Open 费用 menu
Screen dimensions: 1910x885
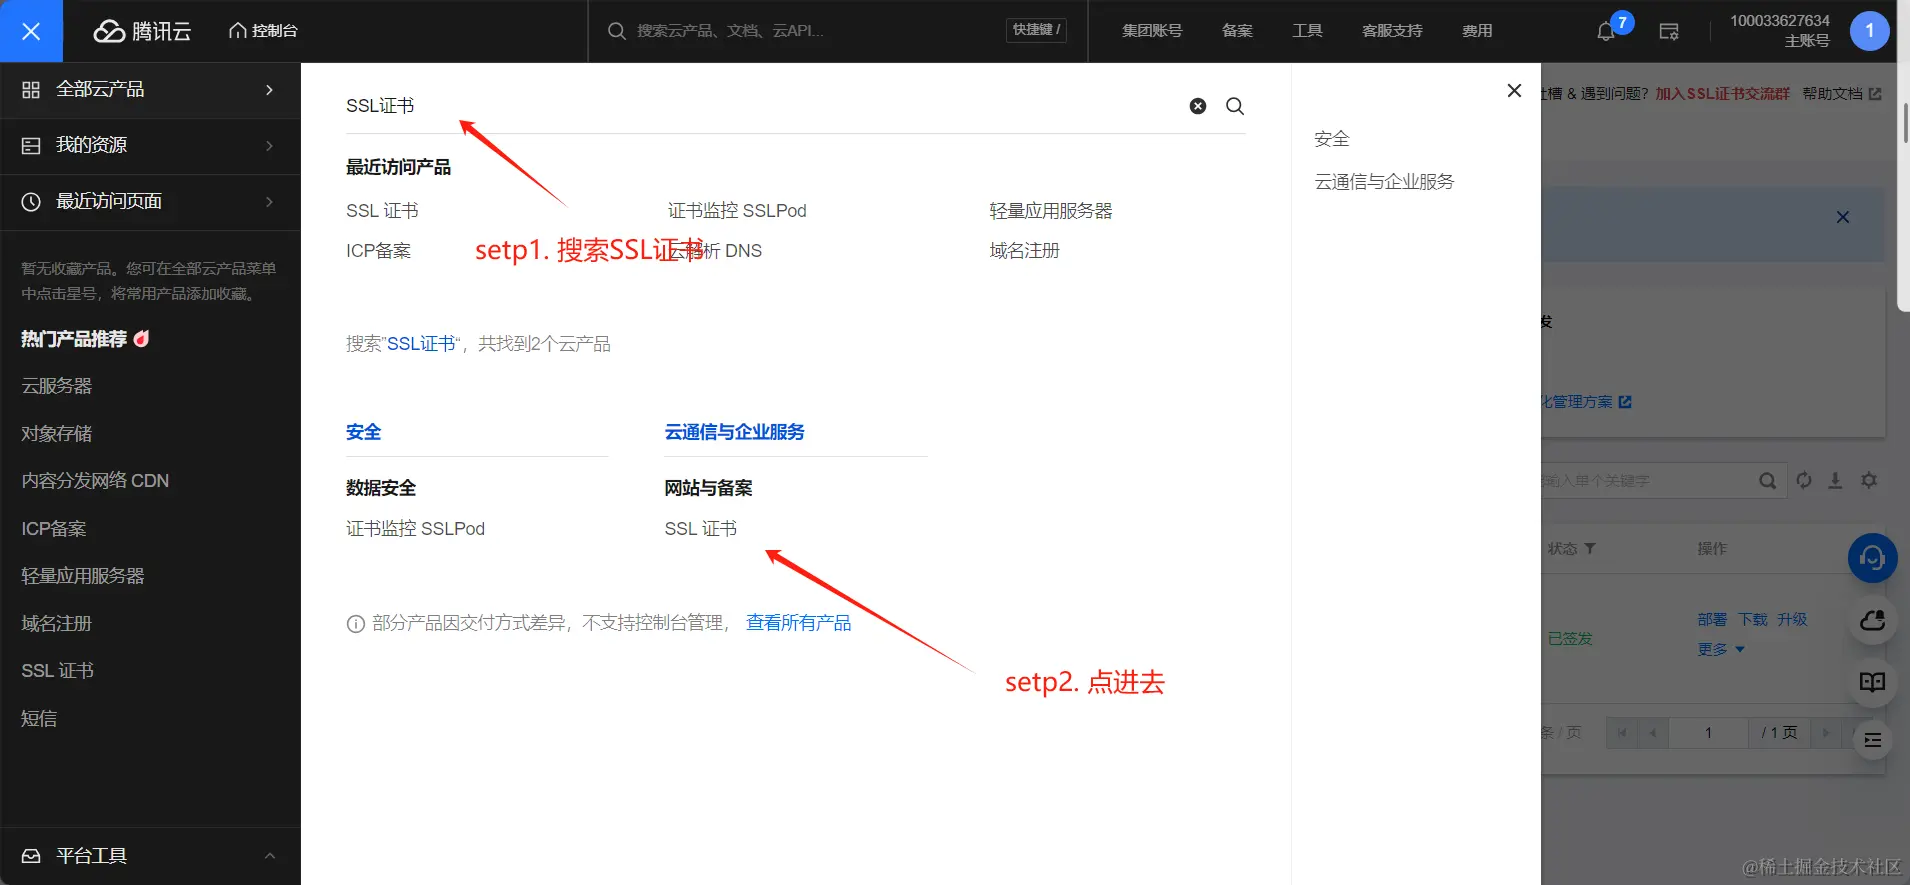[1477, 31]
